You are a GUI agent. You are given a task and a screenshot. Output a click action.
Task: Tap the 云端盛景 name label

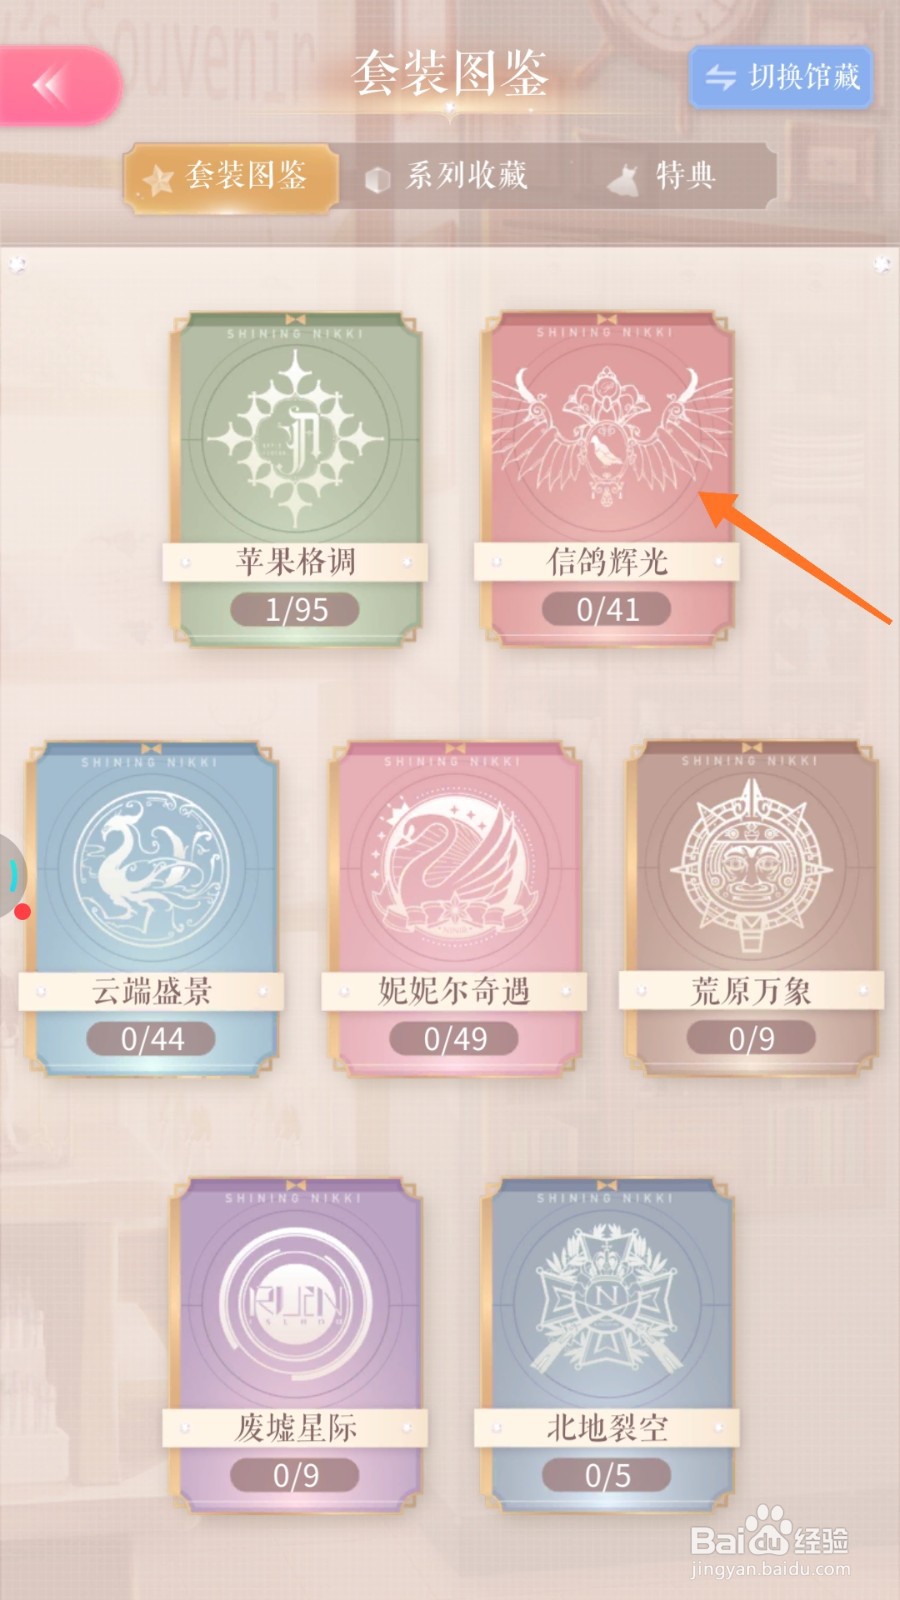(x=151, y=991)
